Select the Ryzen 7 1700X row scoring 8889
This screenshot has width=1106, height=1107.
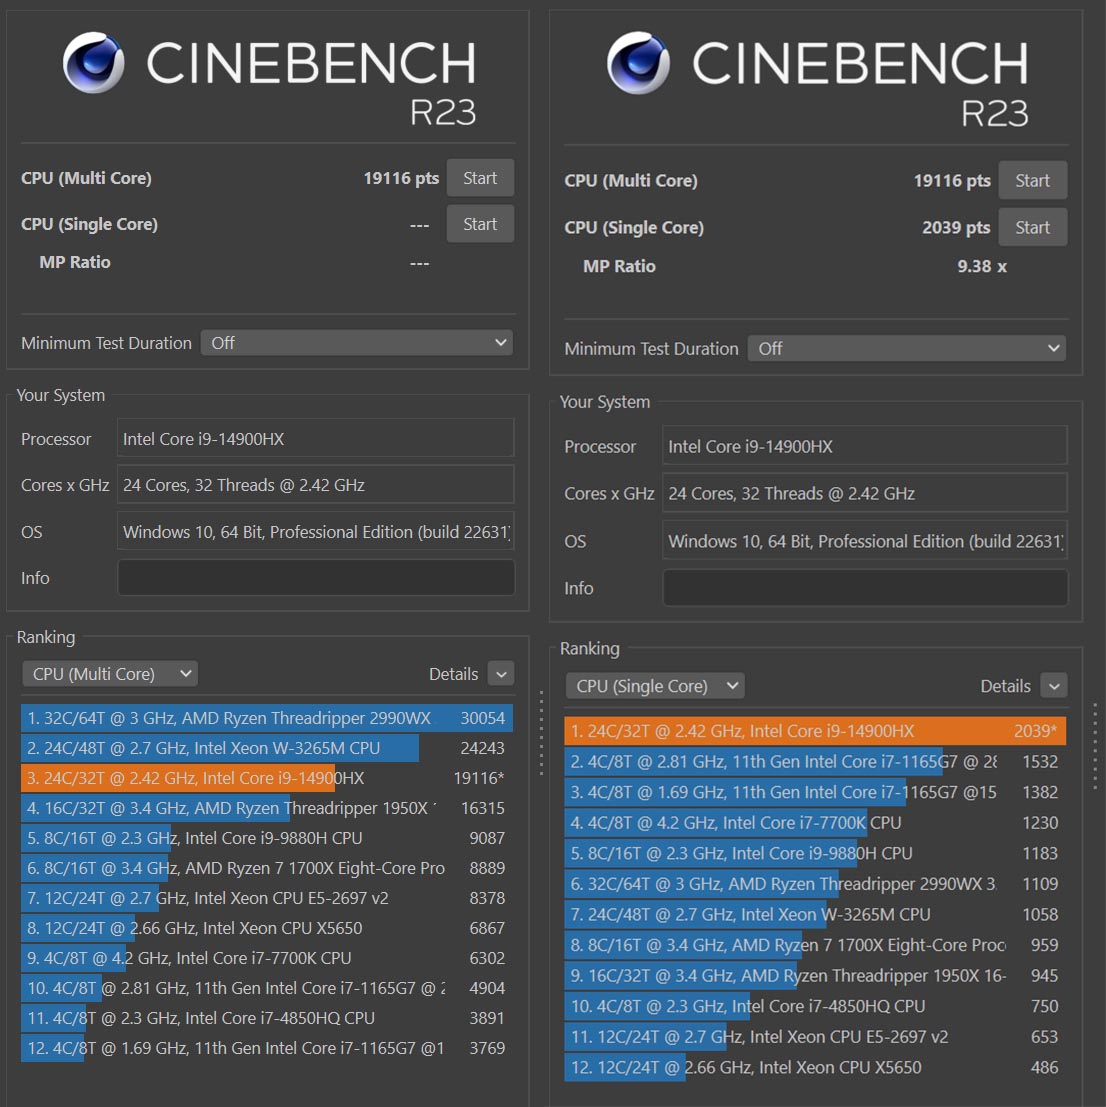click(x=267, y=868)
